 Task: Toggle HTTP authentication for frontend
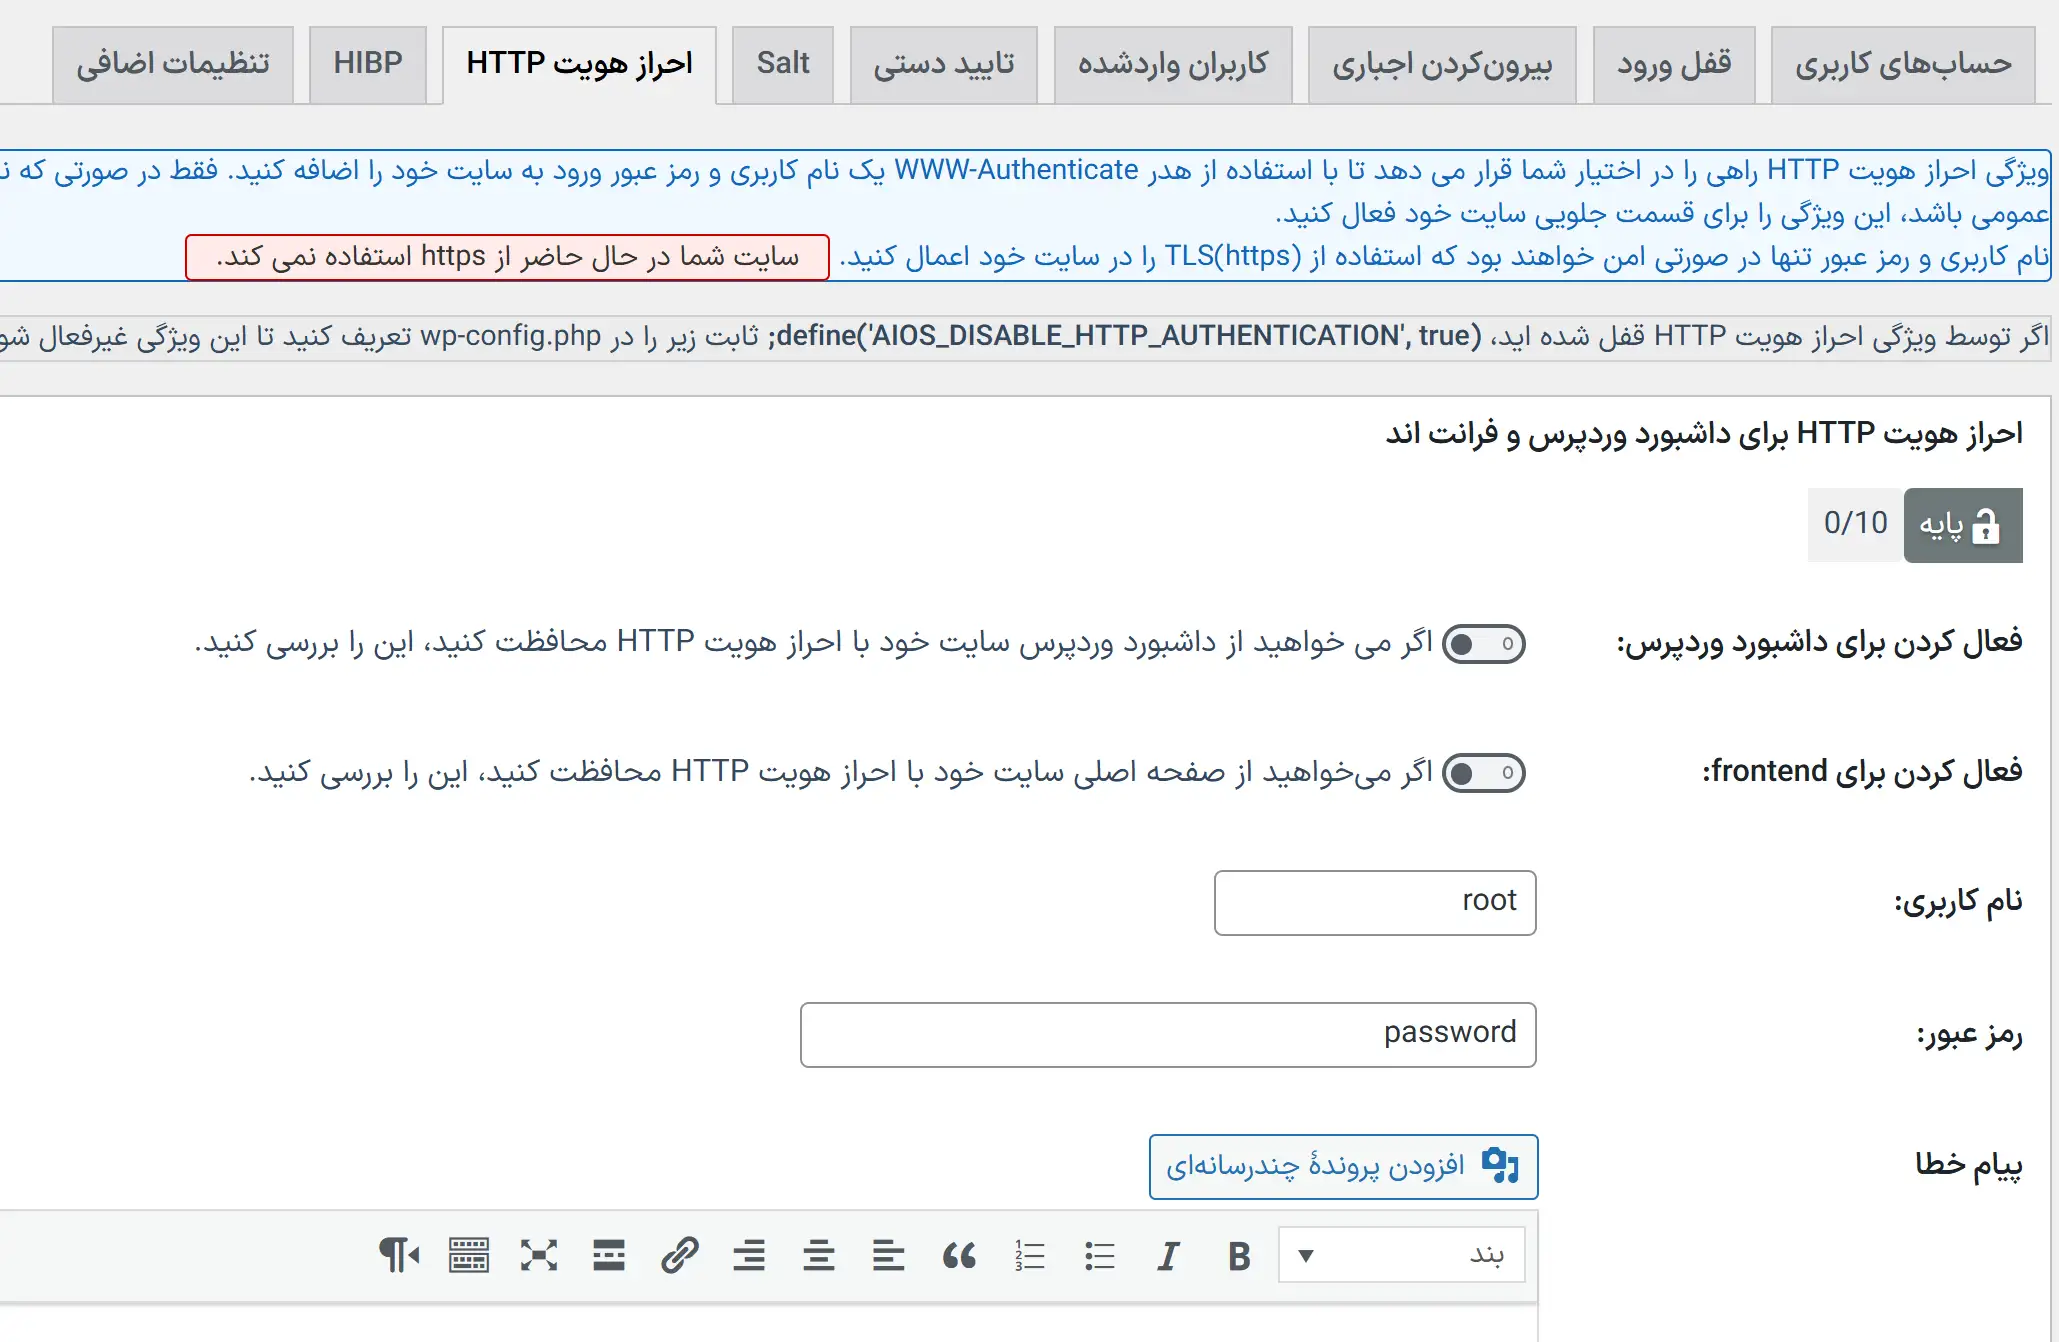(x=1483, y=773)
